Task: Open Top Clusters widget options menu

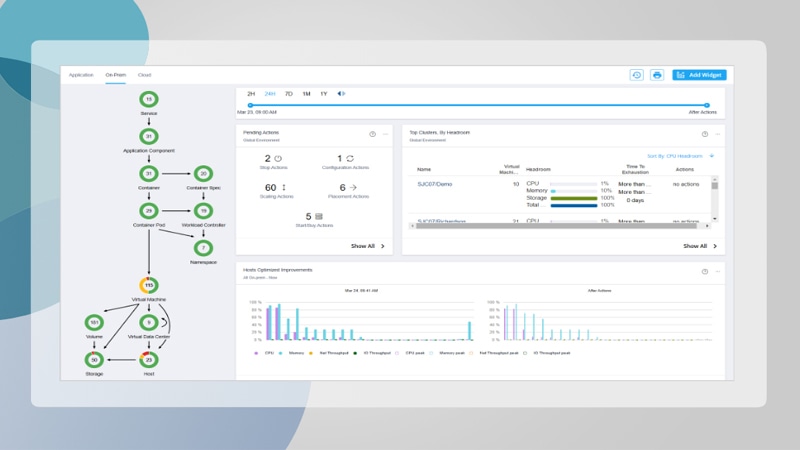Action: pyautogui.click(x=717, y=134)
